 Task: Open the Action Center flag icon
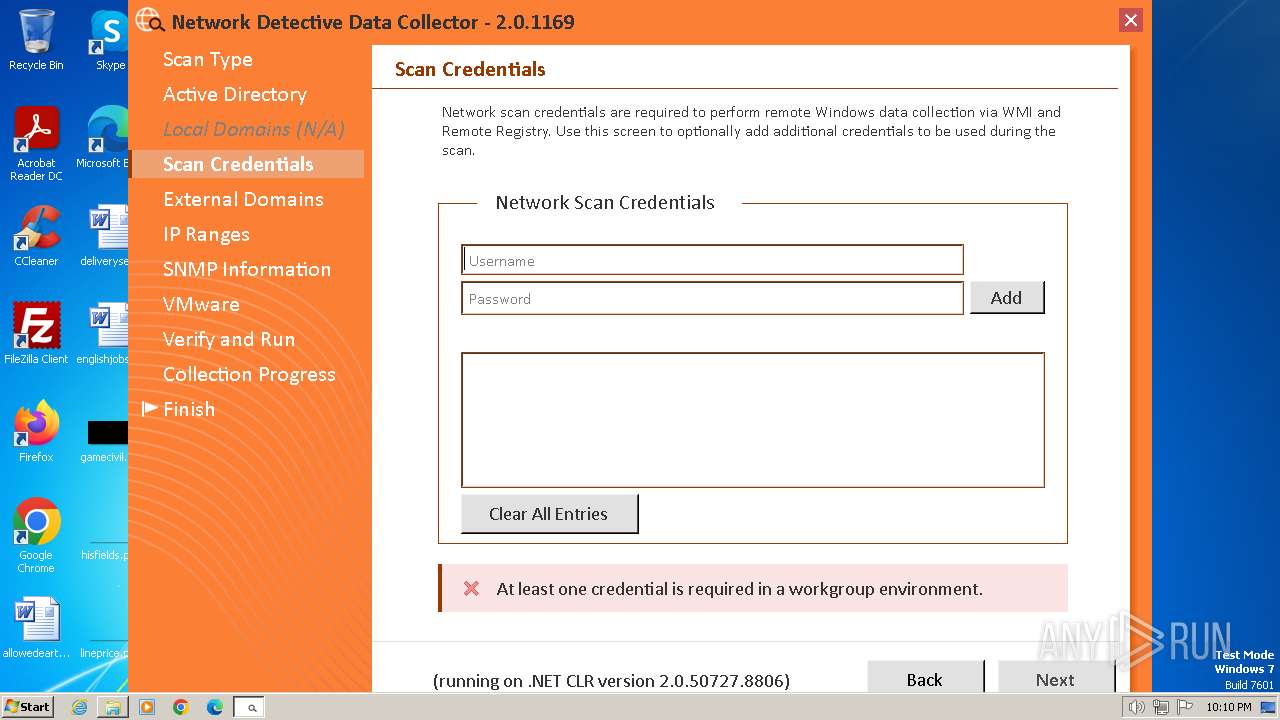[x=1184, y=707]
